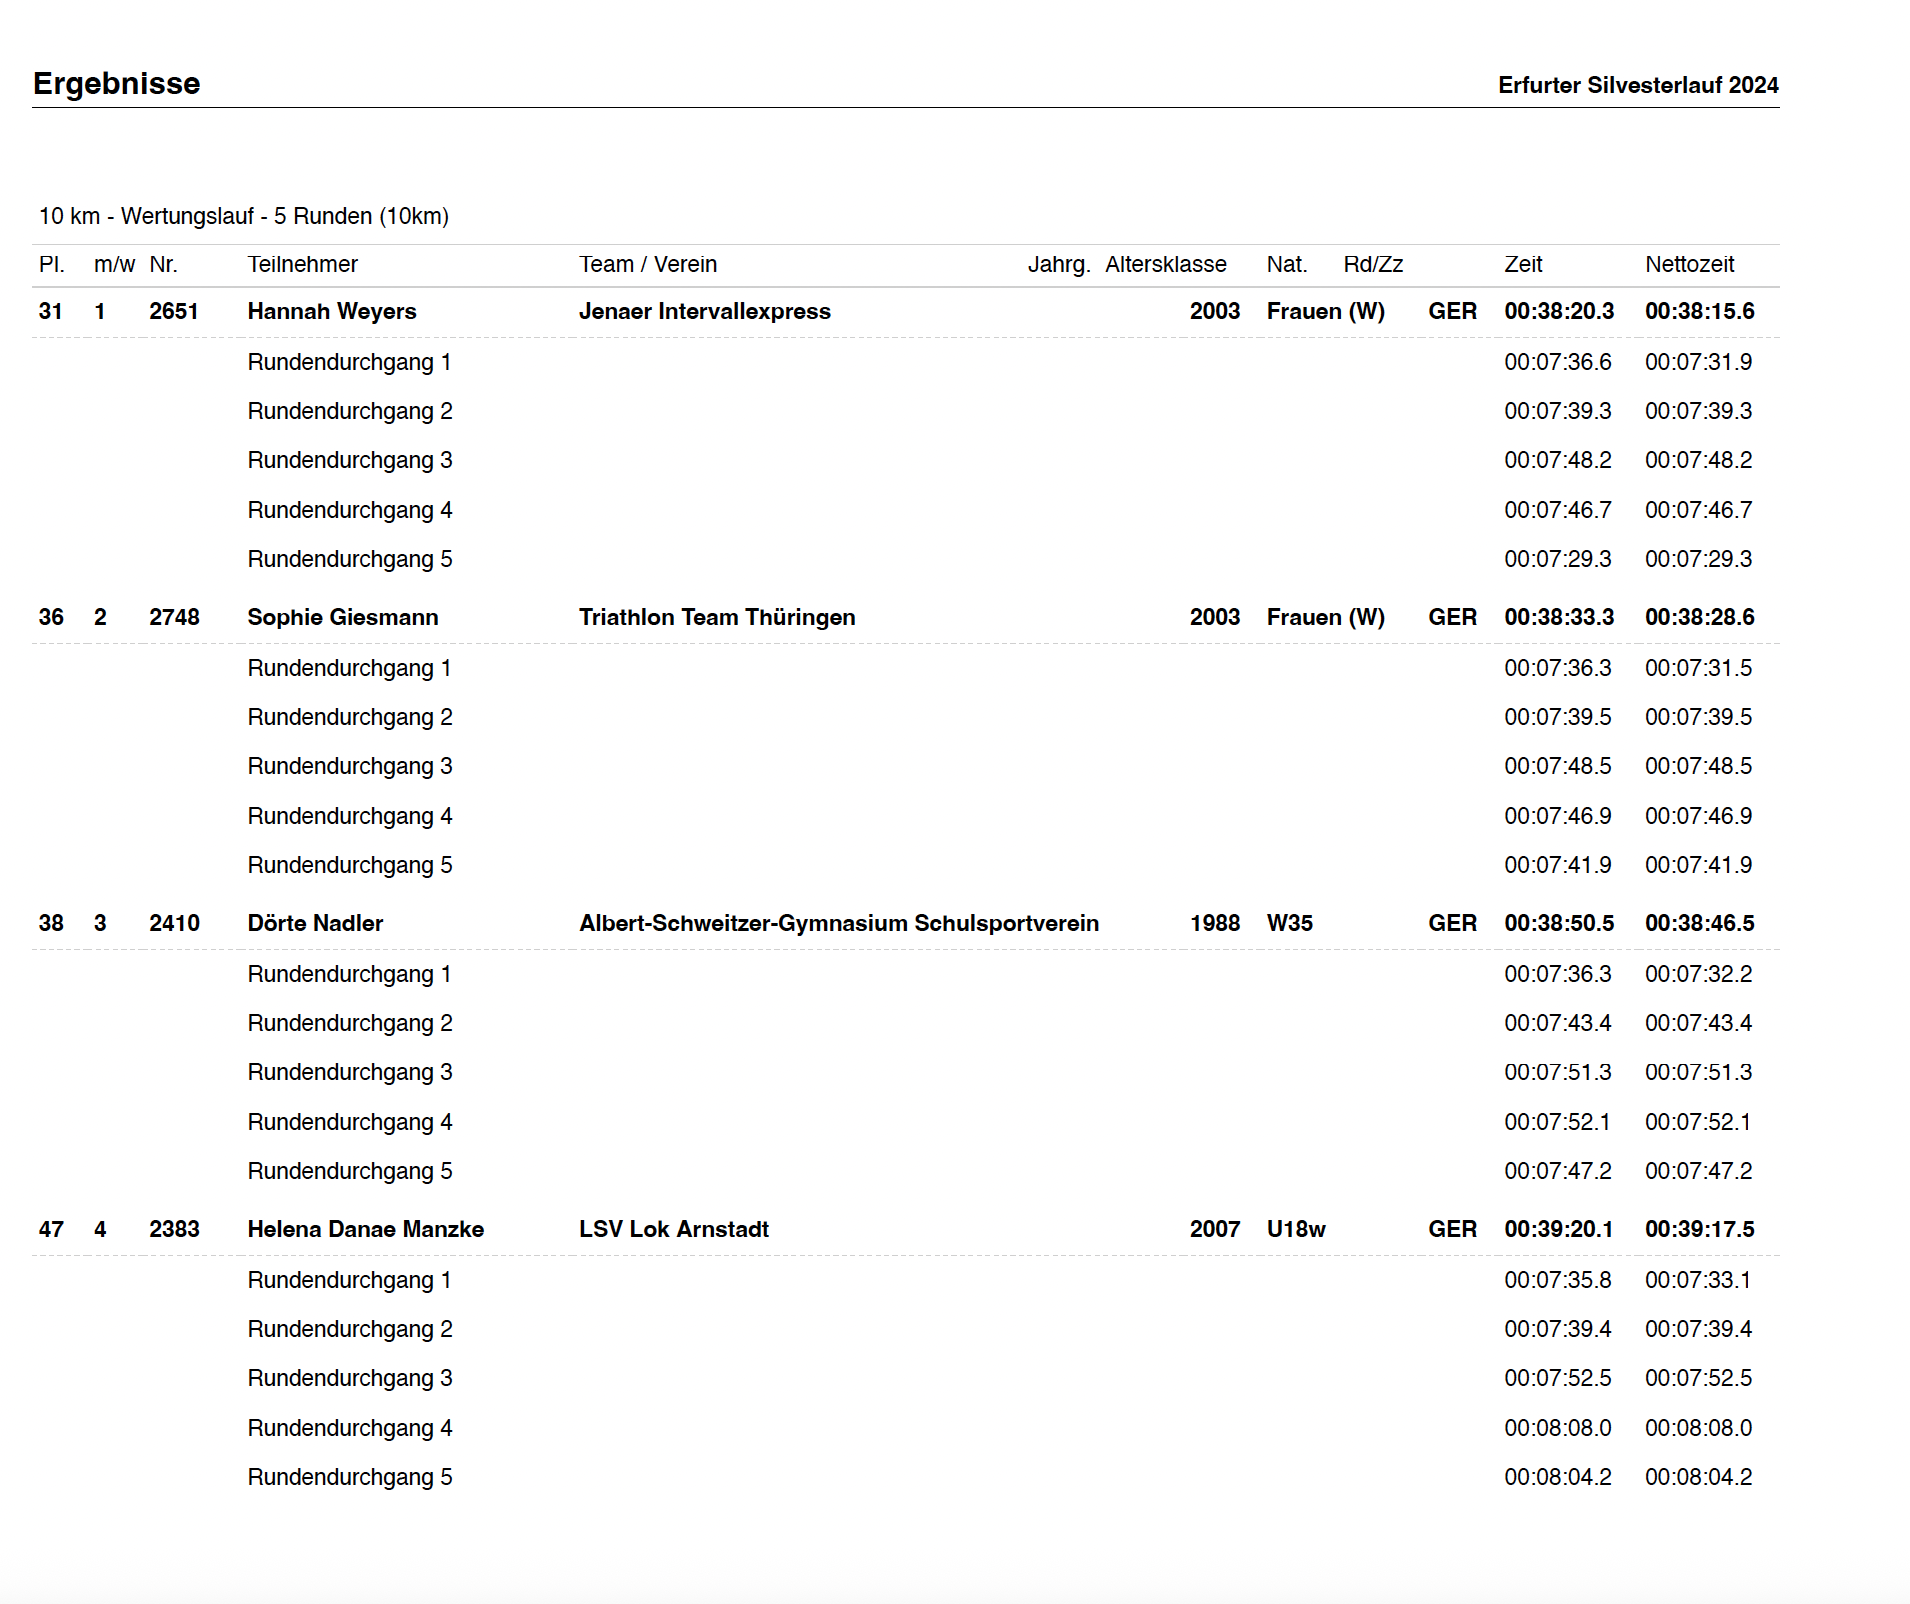Click the Jenaer Intervallexpress team name
1910x1604 pixels.
point(704,311)
